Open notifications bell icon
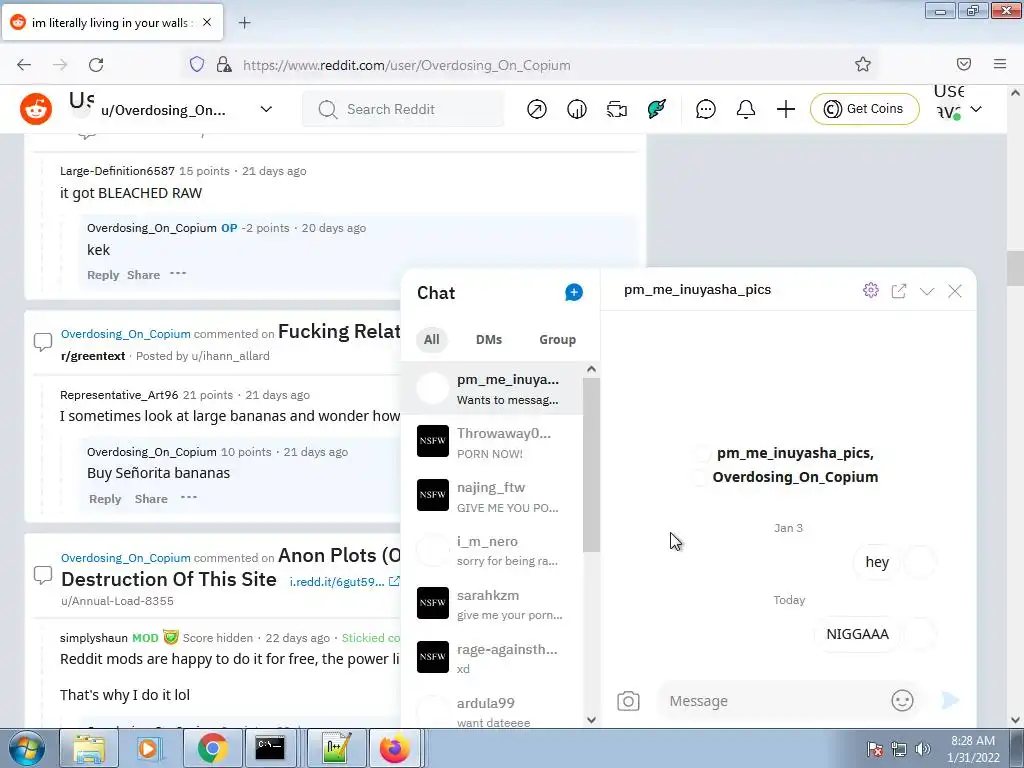 click(746, 109)
